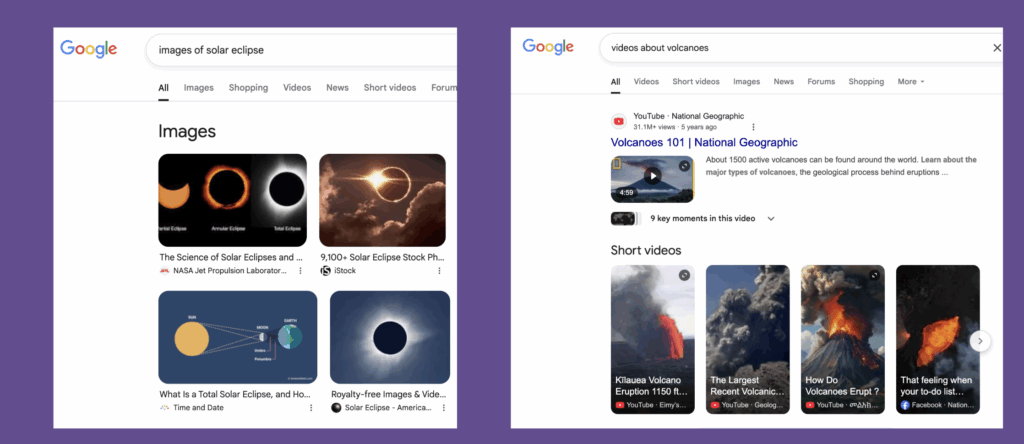Switch to the Images tab in the eclipse search
This screenshot has height=444, width=1024.
point(199,87)
